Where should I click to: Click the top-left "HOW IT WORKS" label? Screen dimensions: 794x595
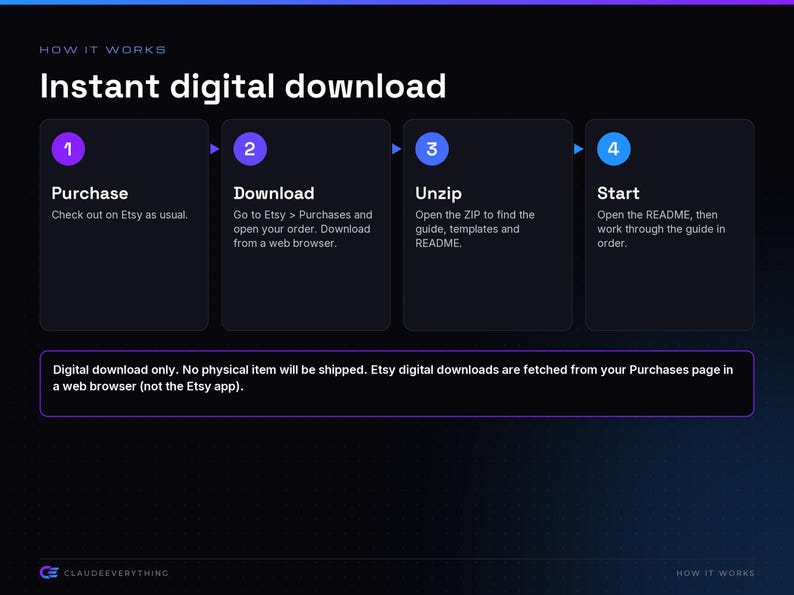[103, 50]
